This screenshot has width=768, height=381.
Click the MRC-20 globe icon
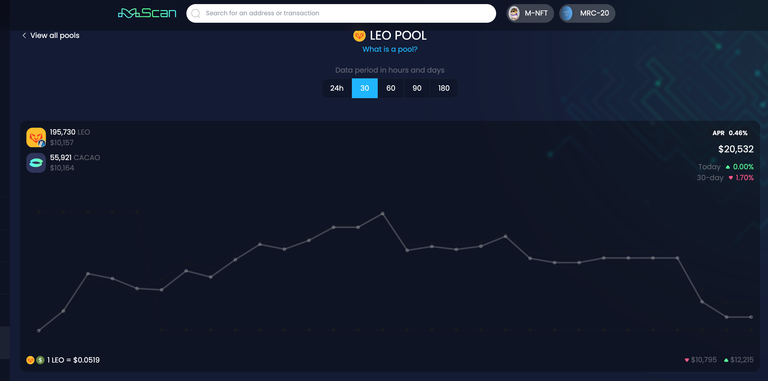567,14
